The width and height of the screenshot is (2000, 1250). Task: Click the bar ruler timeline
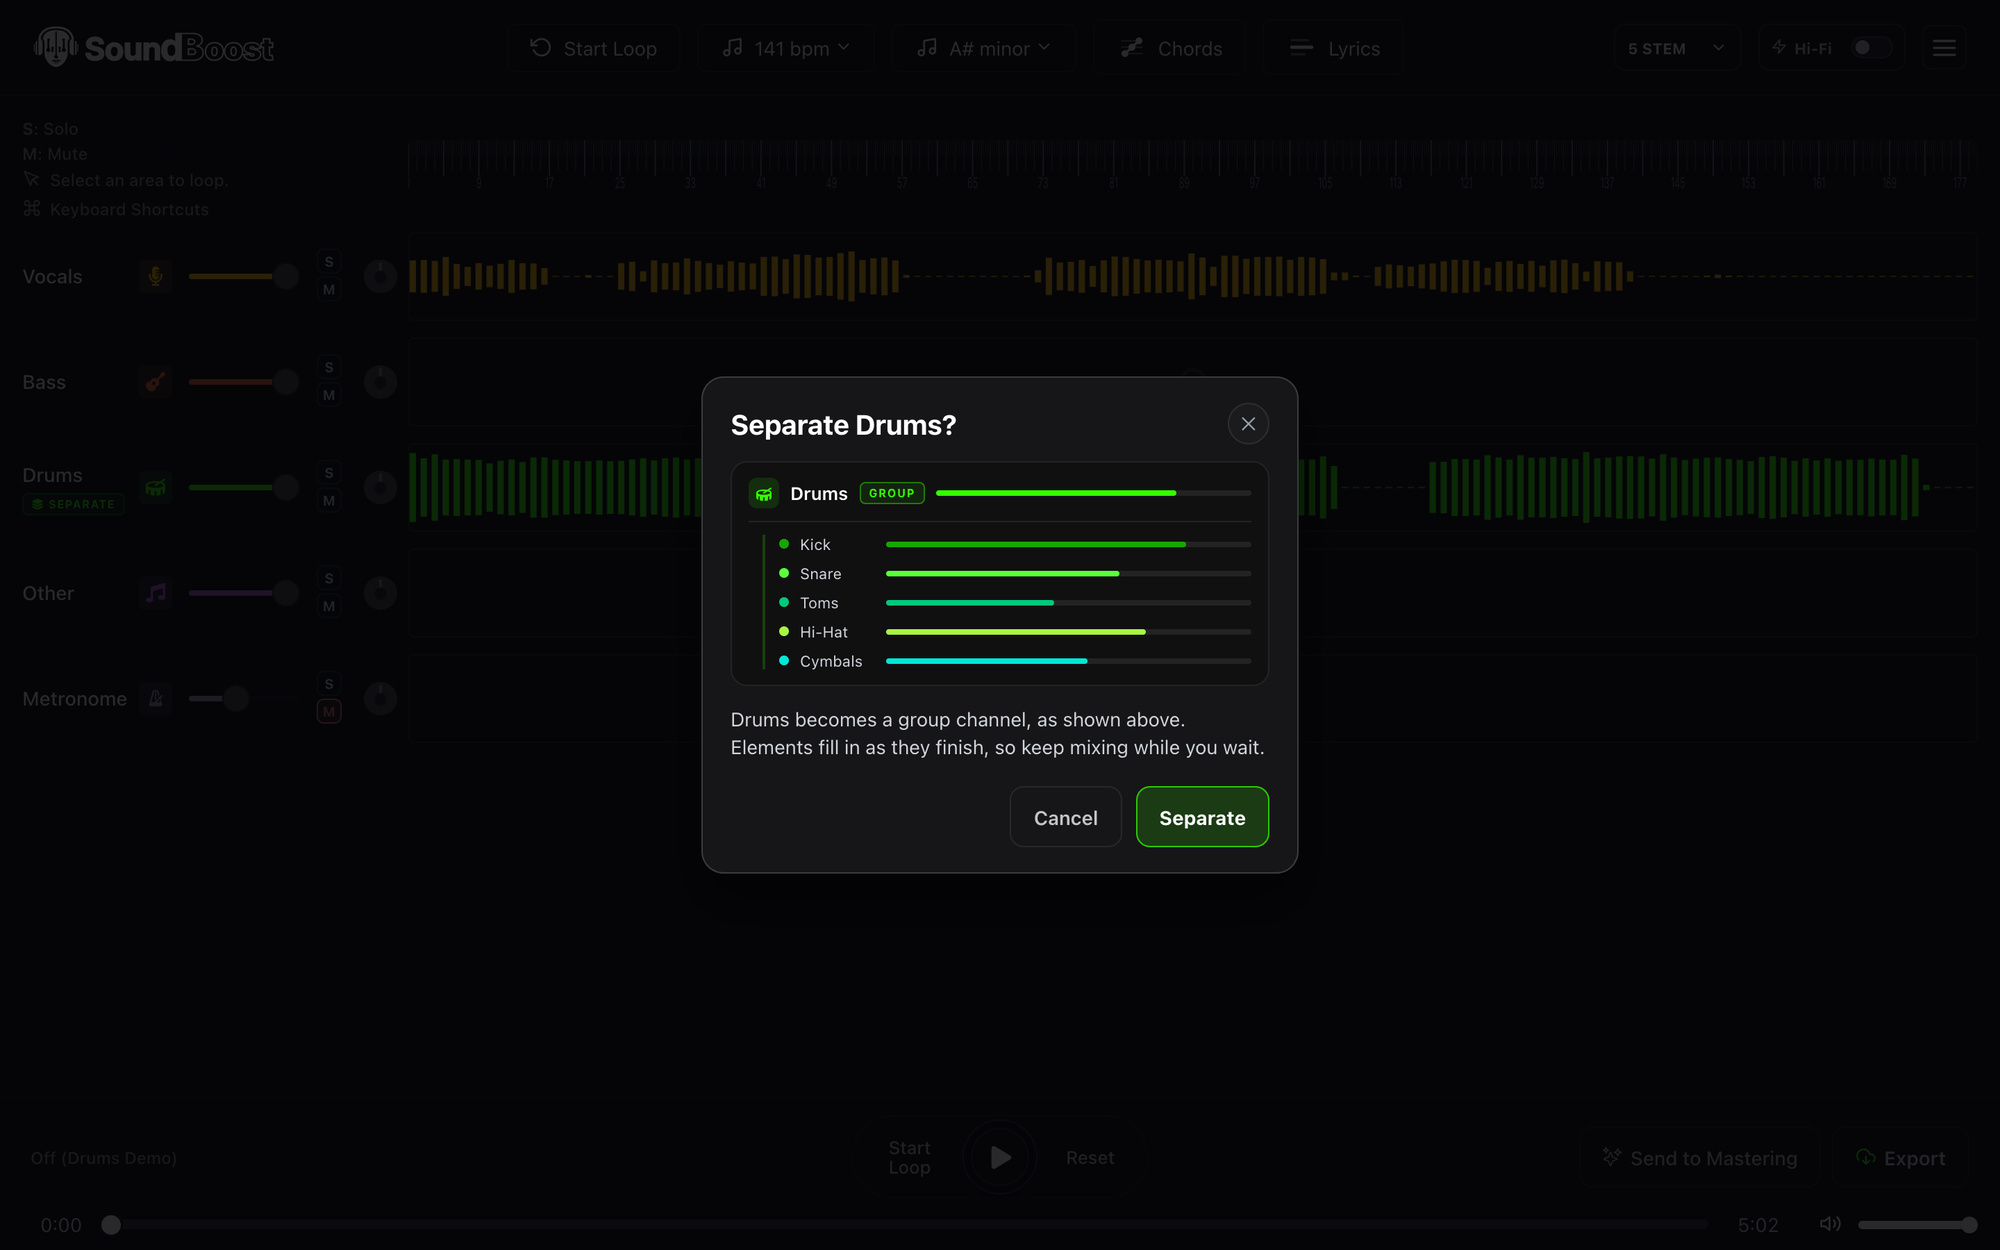(1191, 164)
